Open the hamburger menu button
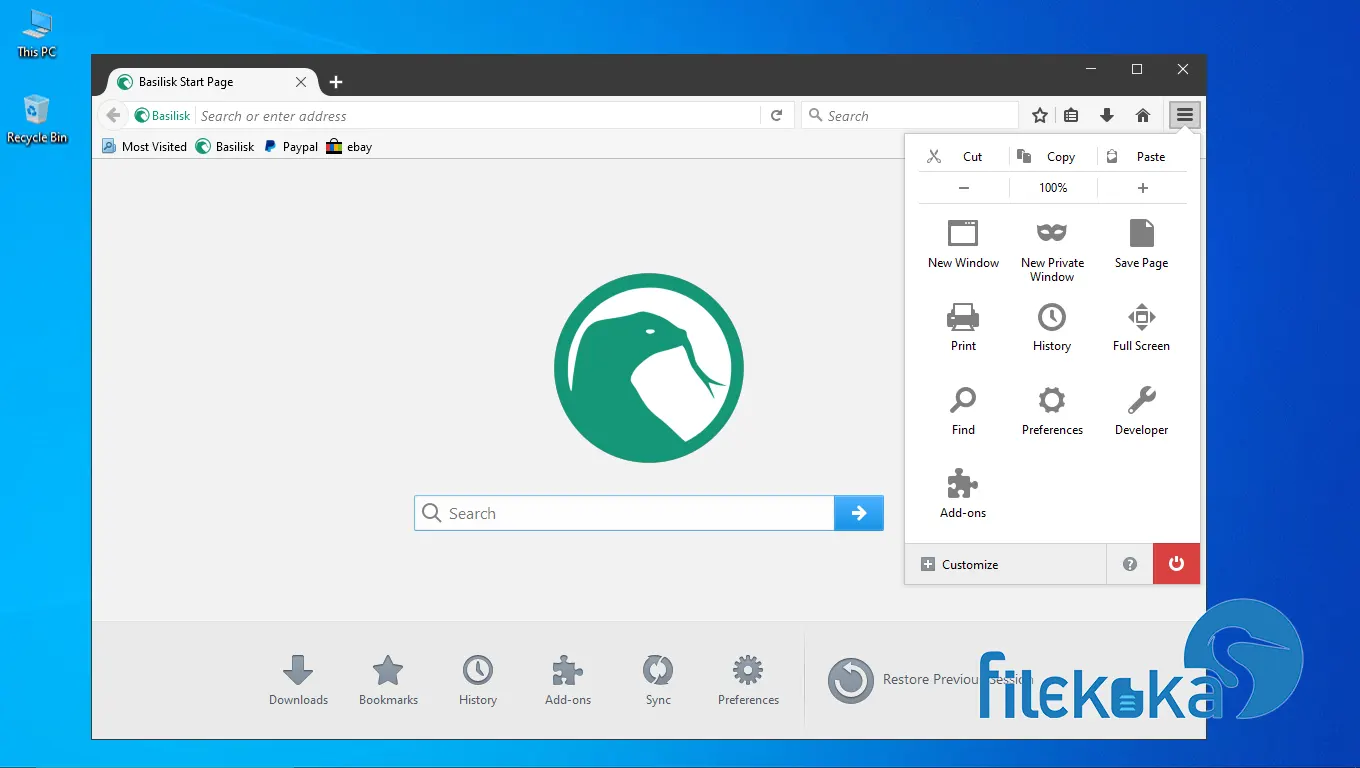 [x=1185, y=115]
